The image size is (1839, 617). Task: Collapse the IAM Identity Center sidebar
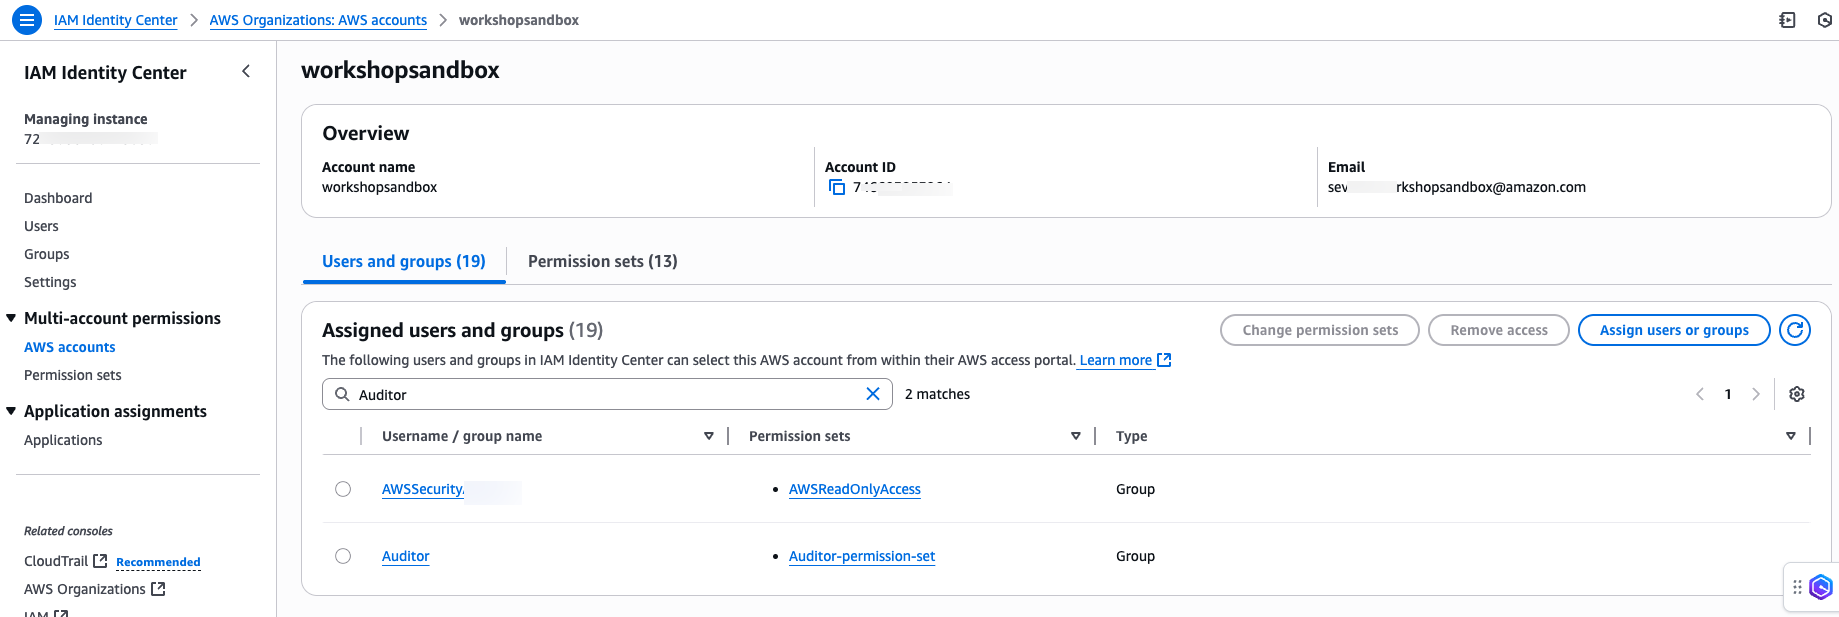(x=246, y=71)
